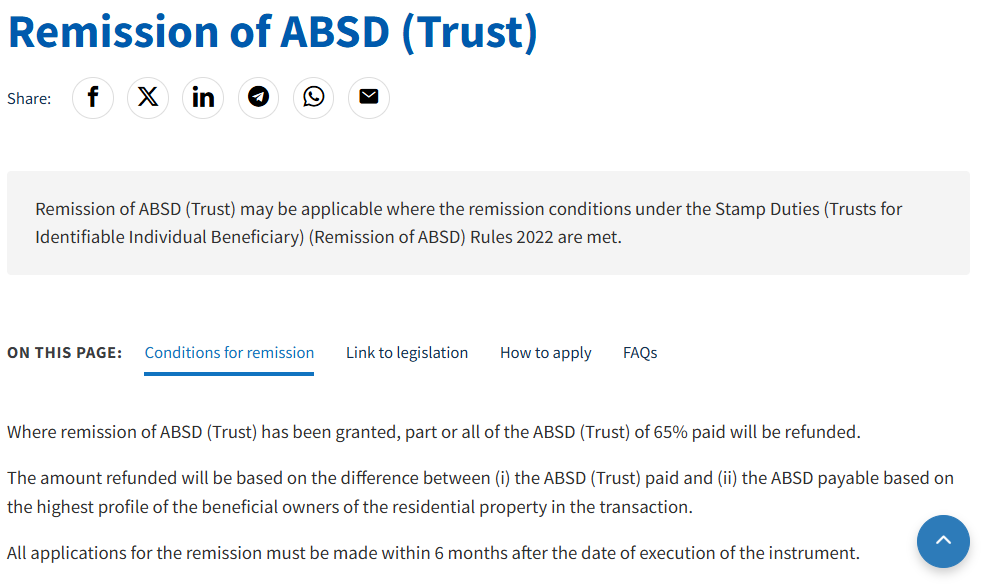Open the FAQs section link
This screenshot has width=991, height=587.
[640, 353]
